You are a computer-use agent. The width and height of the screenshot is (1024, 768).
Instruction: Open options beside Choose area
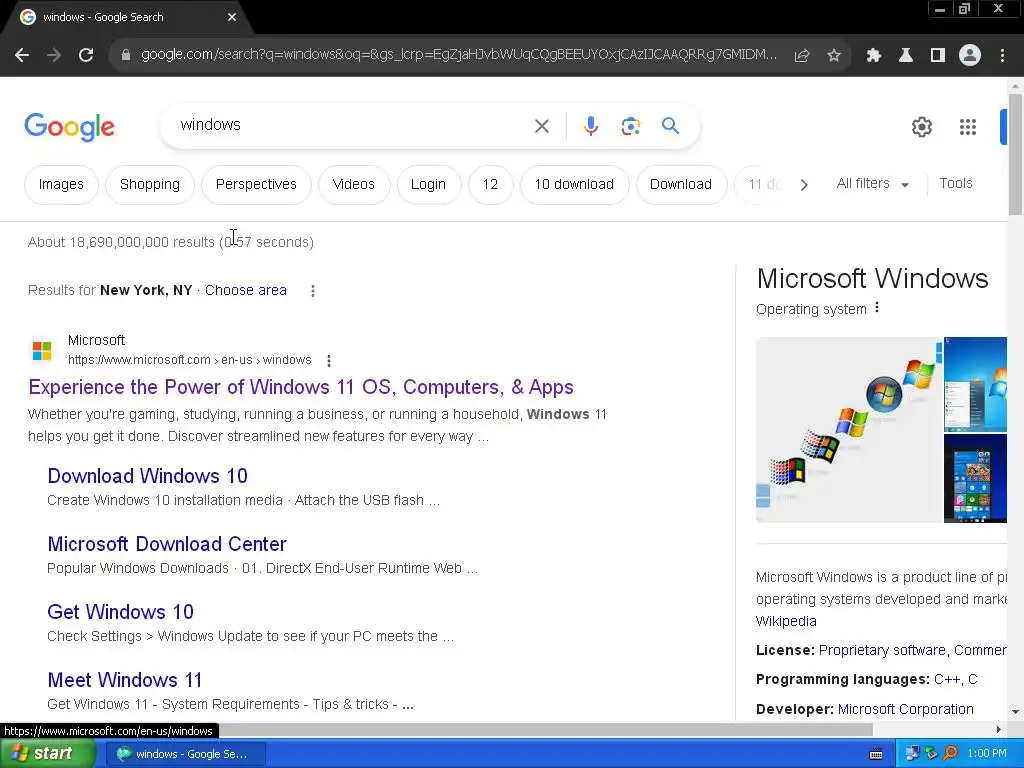coord(313,291)
